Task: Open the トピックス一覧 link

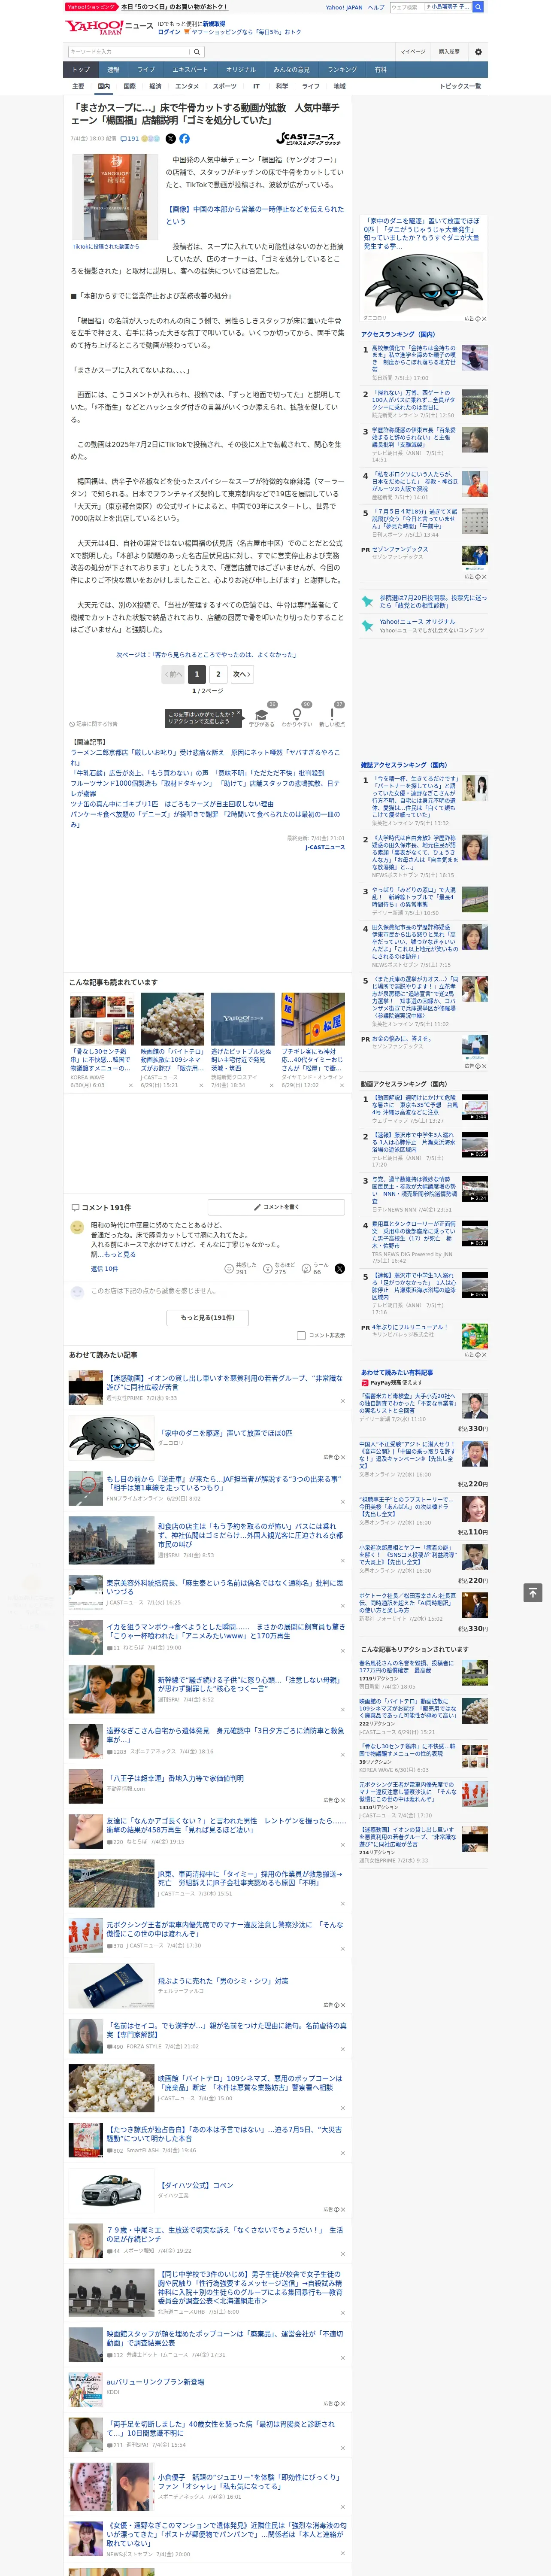Action: pyautogui.click(x=460, y=86)
